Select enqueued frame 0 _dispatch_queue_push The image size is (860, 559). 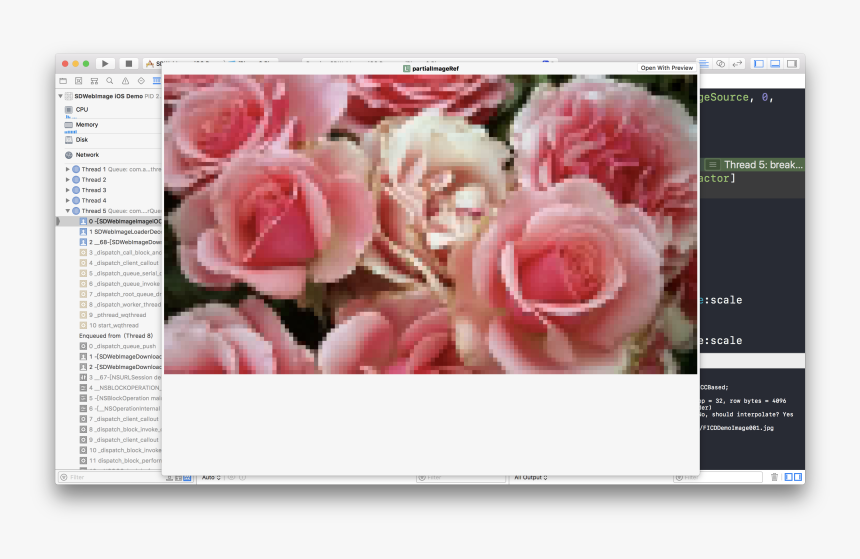pyautogui.click(x=109, y=346)
